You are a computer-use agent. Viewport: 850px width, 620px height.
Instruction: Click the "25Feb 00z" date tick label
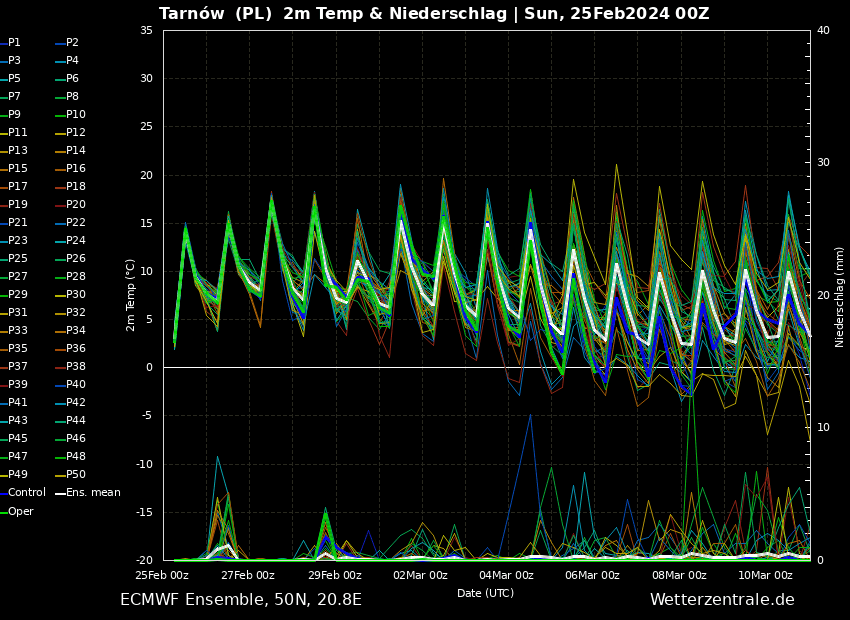click(x=162, y=575)
